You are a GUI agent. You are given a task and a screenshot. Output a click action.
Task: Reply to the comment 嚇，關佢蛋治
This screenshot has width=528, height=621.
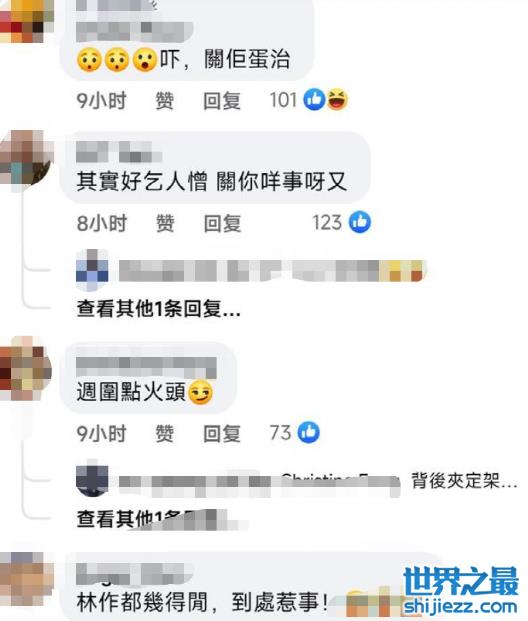click(x=222, y=101)
